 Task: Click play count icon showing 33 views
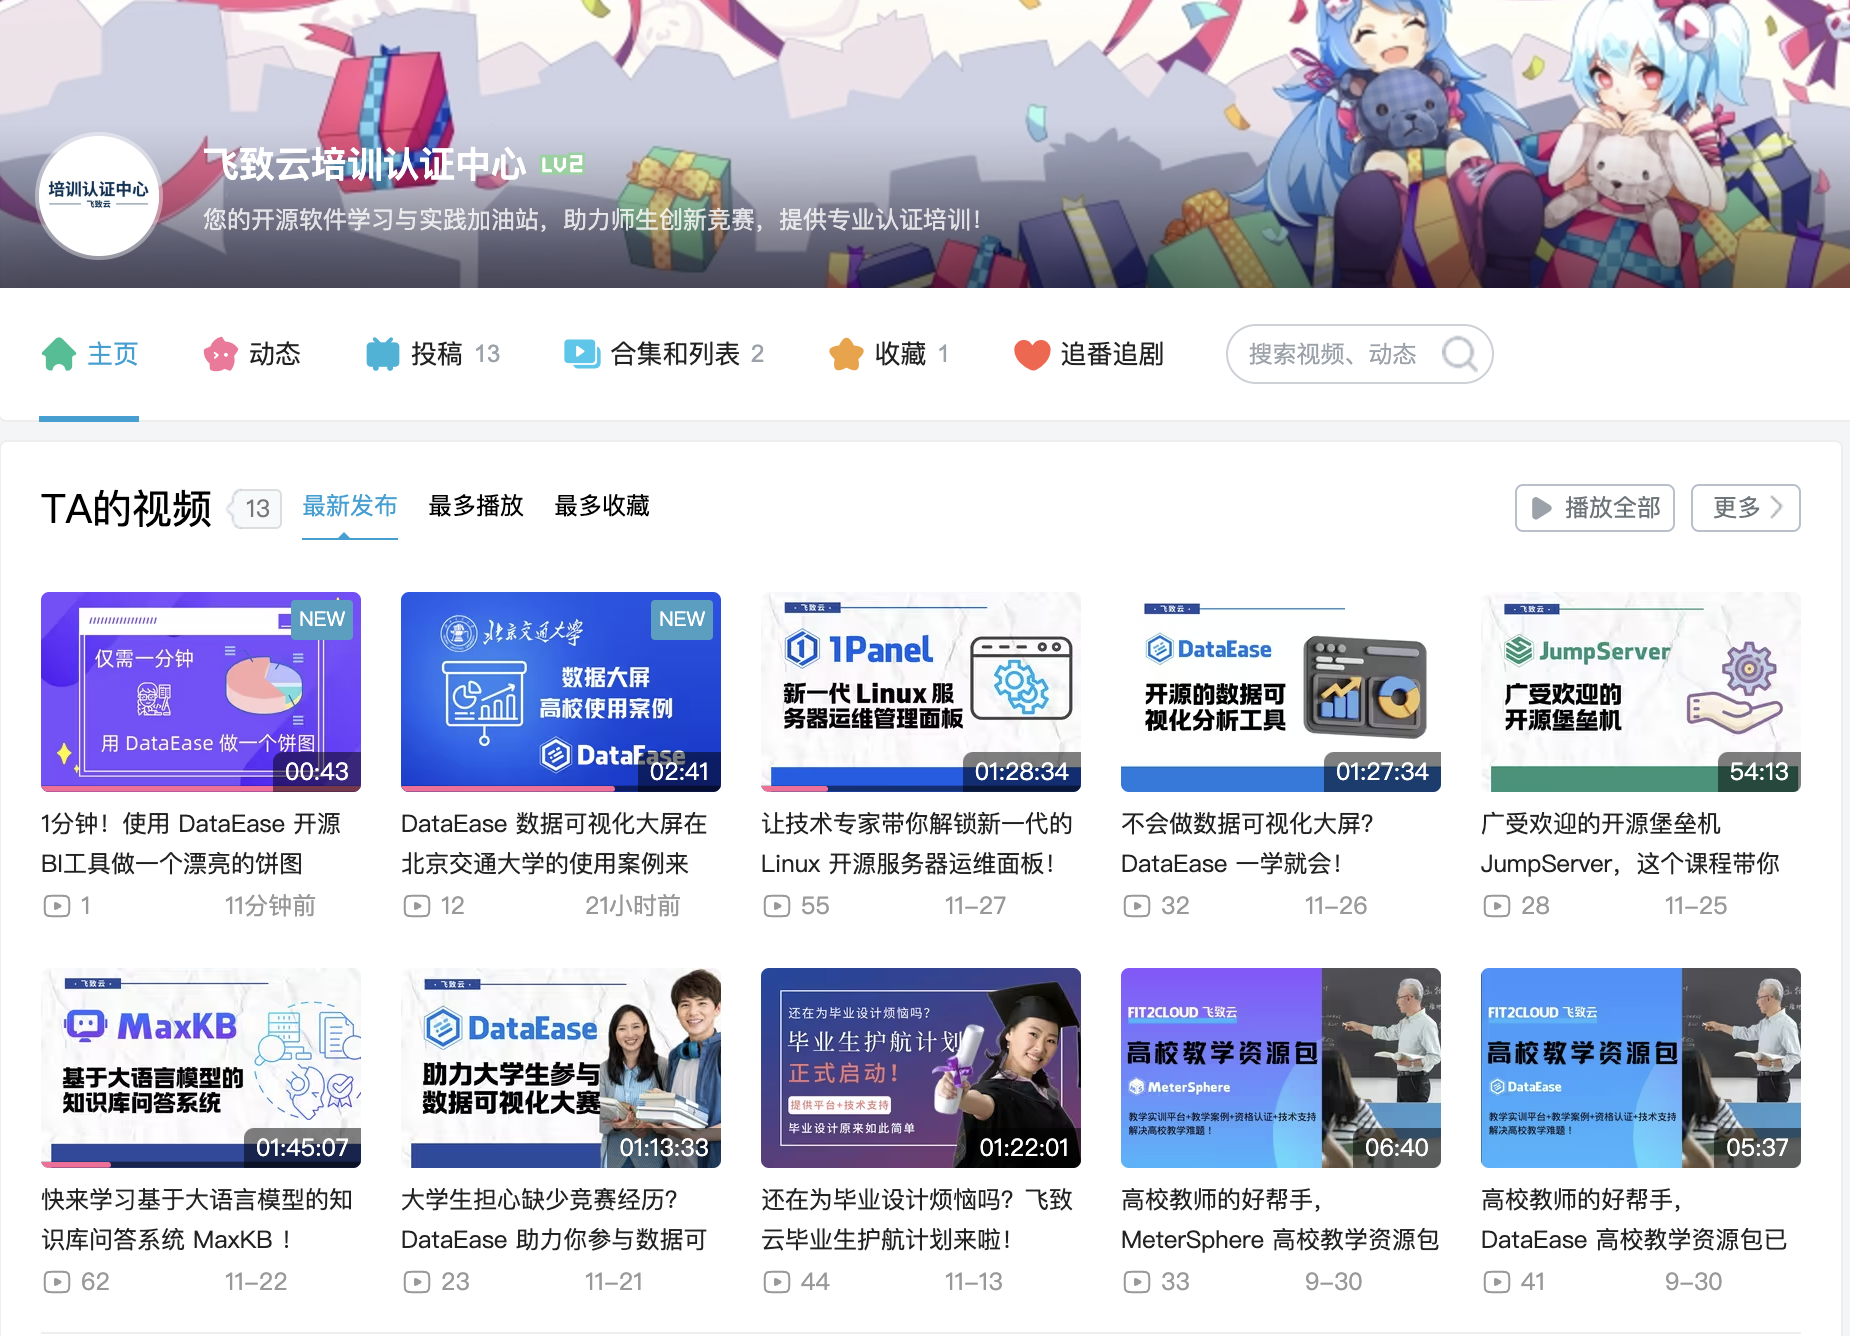pos(1137,1282)
